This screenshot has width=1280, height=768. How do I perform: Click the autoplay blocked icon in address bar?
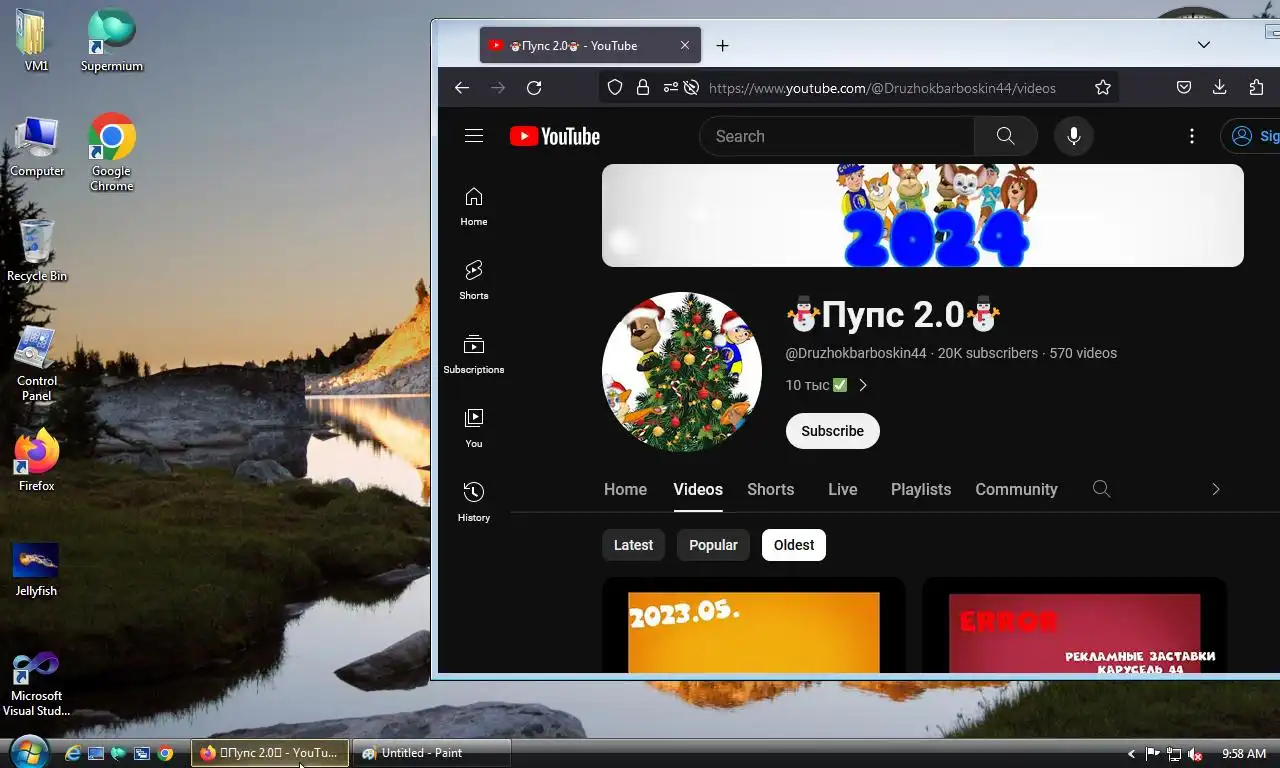pyautogui.click(x=691, y=88)
